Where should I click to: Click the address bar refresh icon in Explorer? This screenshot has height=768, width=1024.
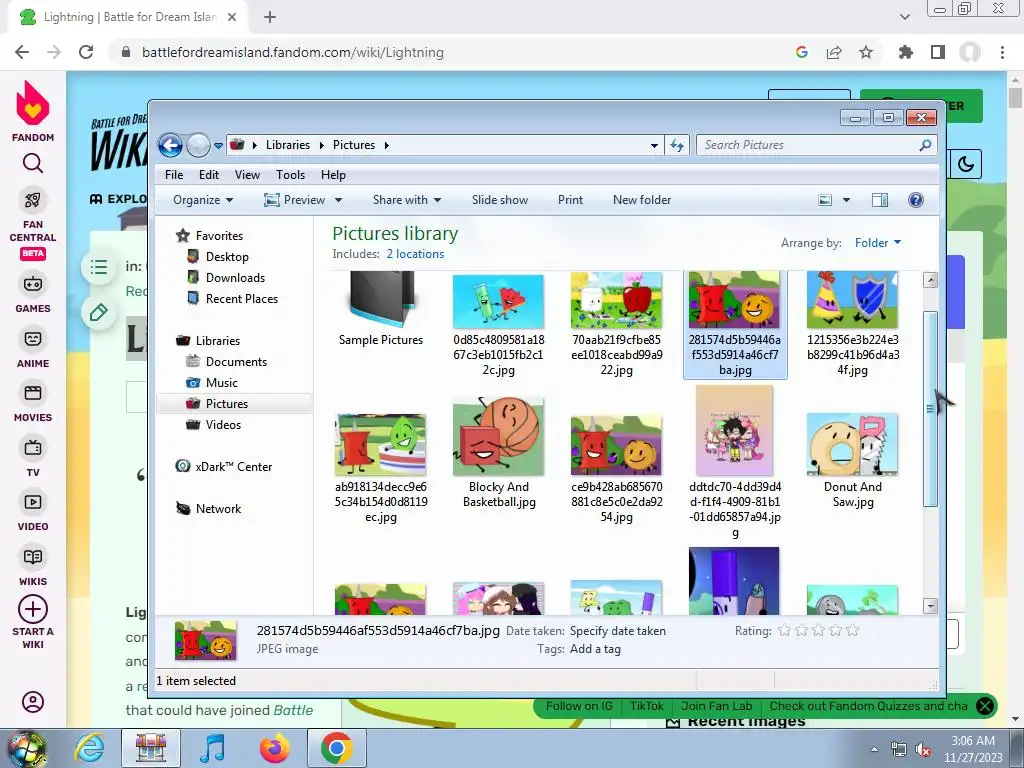coord(677,146)
